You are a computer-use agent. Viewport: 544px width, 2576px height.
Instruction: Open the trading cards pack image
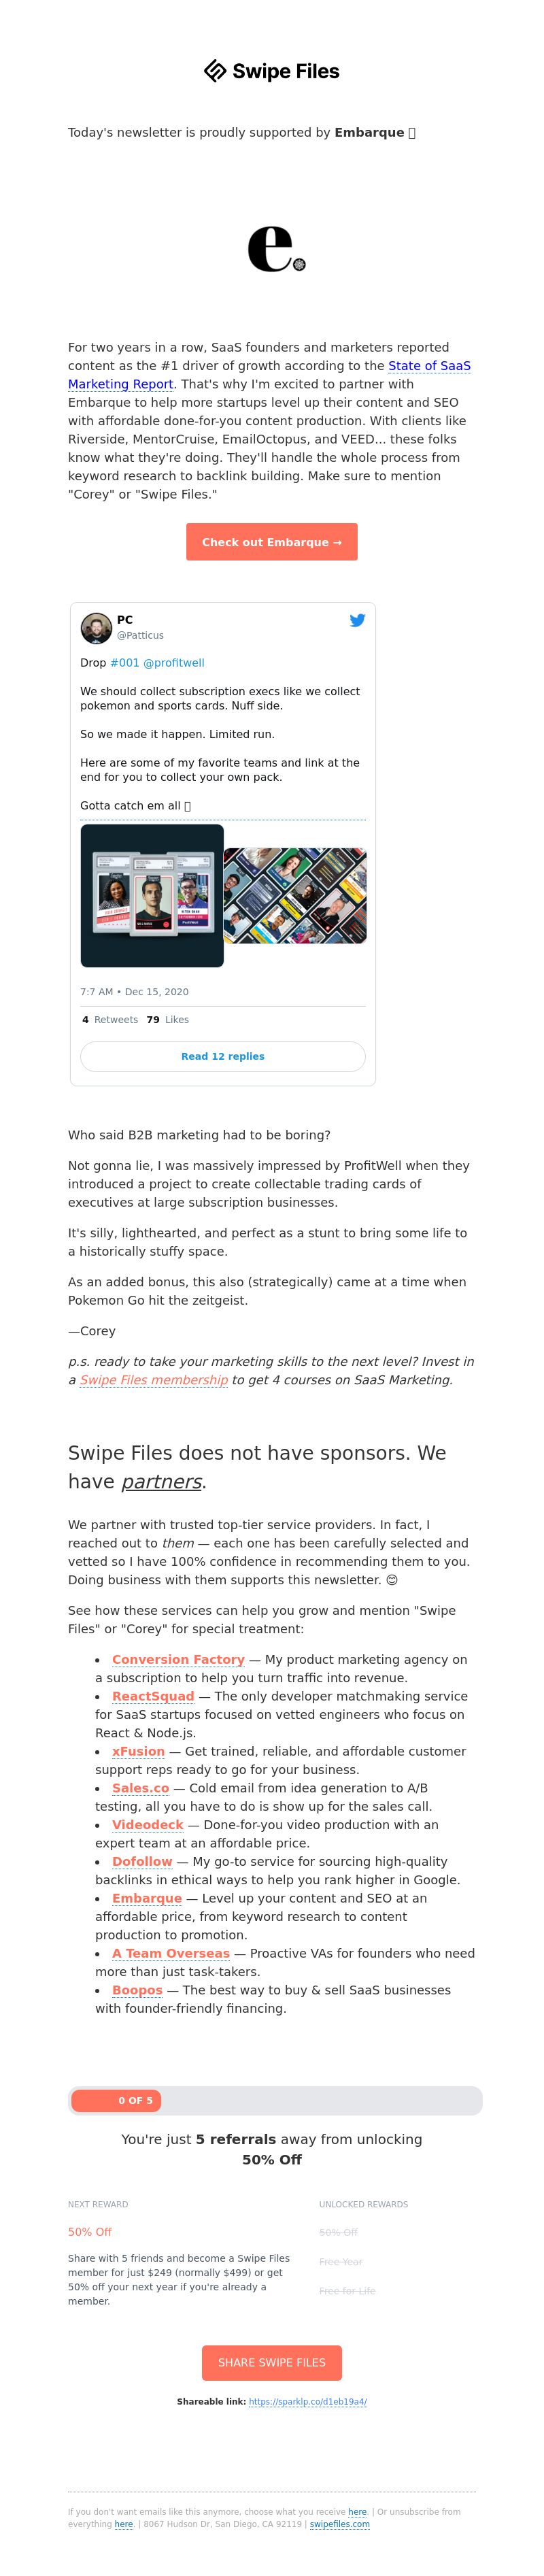tap(152, 895)
